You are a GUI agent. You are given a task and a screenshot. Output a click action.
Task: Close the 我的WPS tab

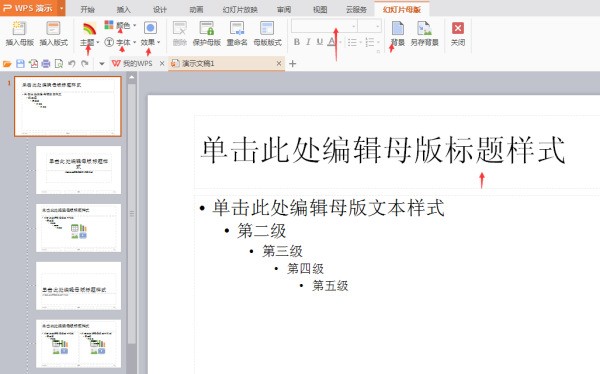coord(162,64)
